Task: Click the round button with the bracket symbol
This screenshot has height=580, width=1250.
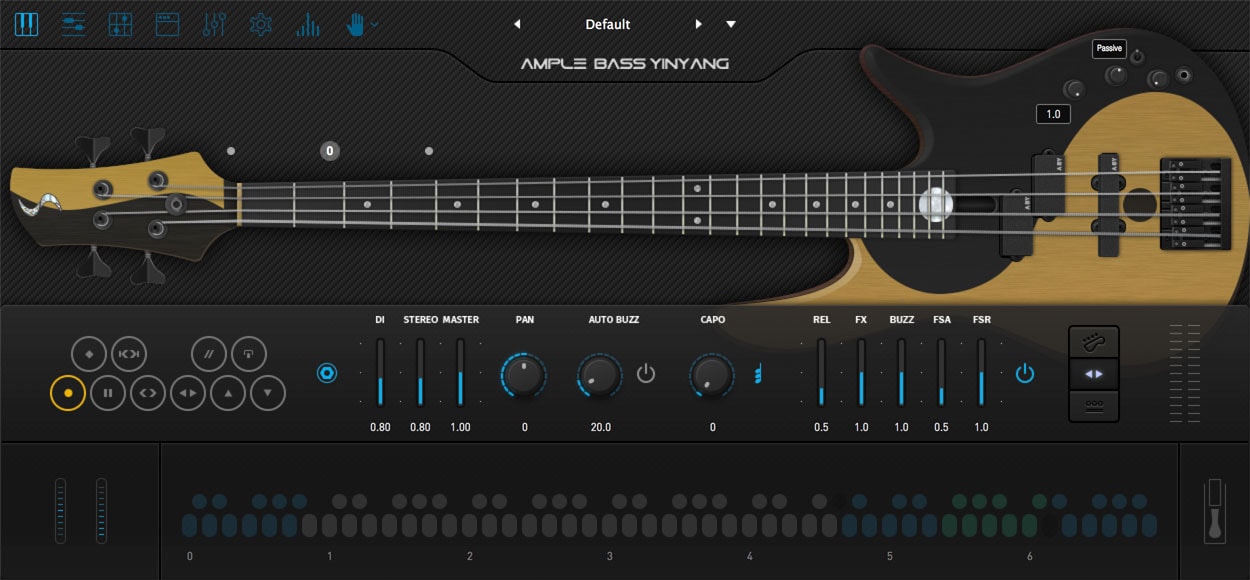Action: click(249, 354)
